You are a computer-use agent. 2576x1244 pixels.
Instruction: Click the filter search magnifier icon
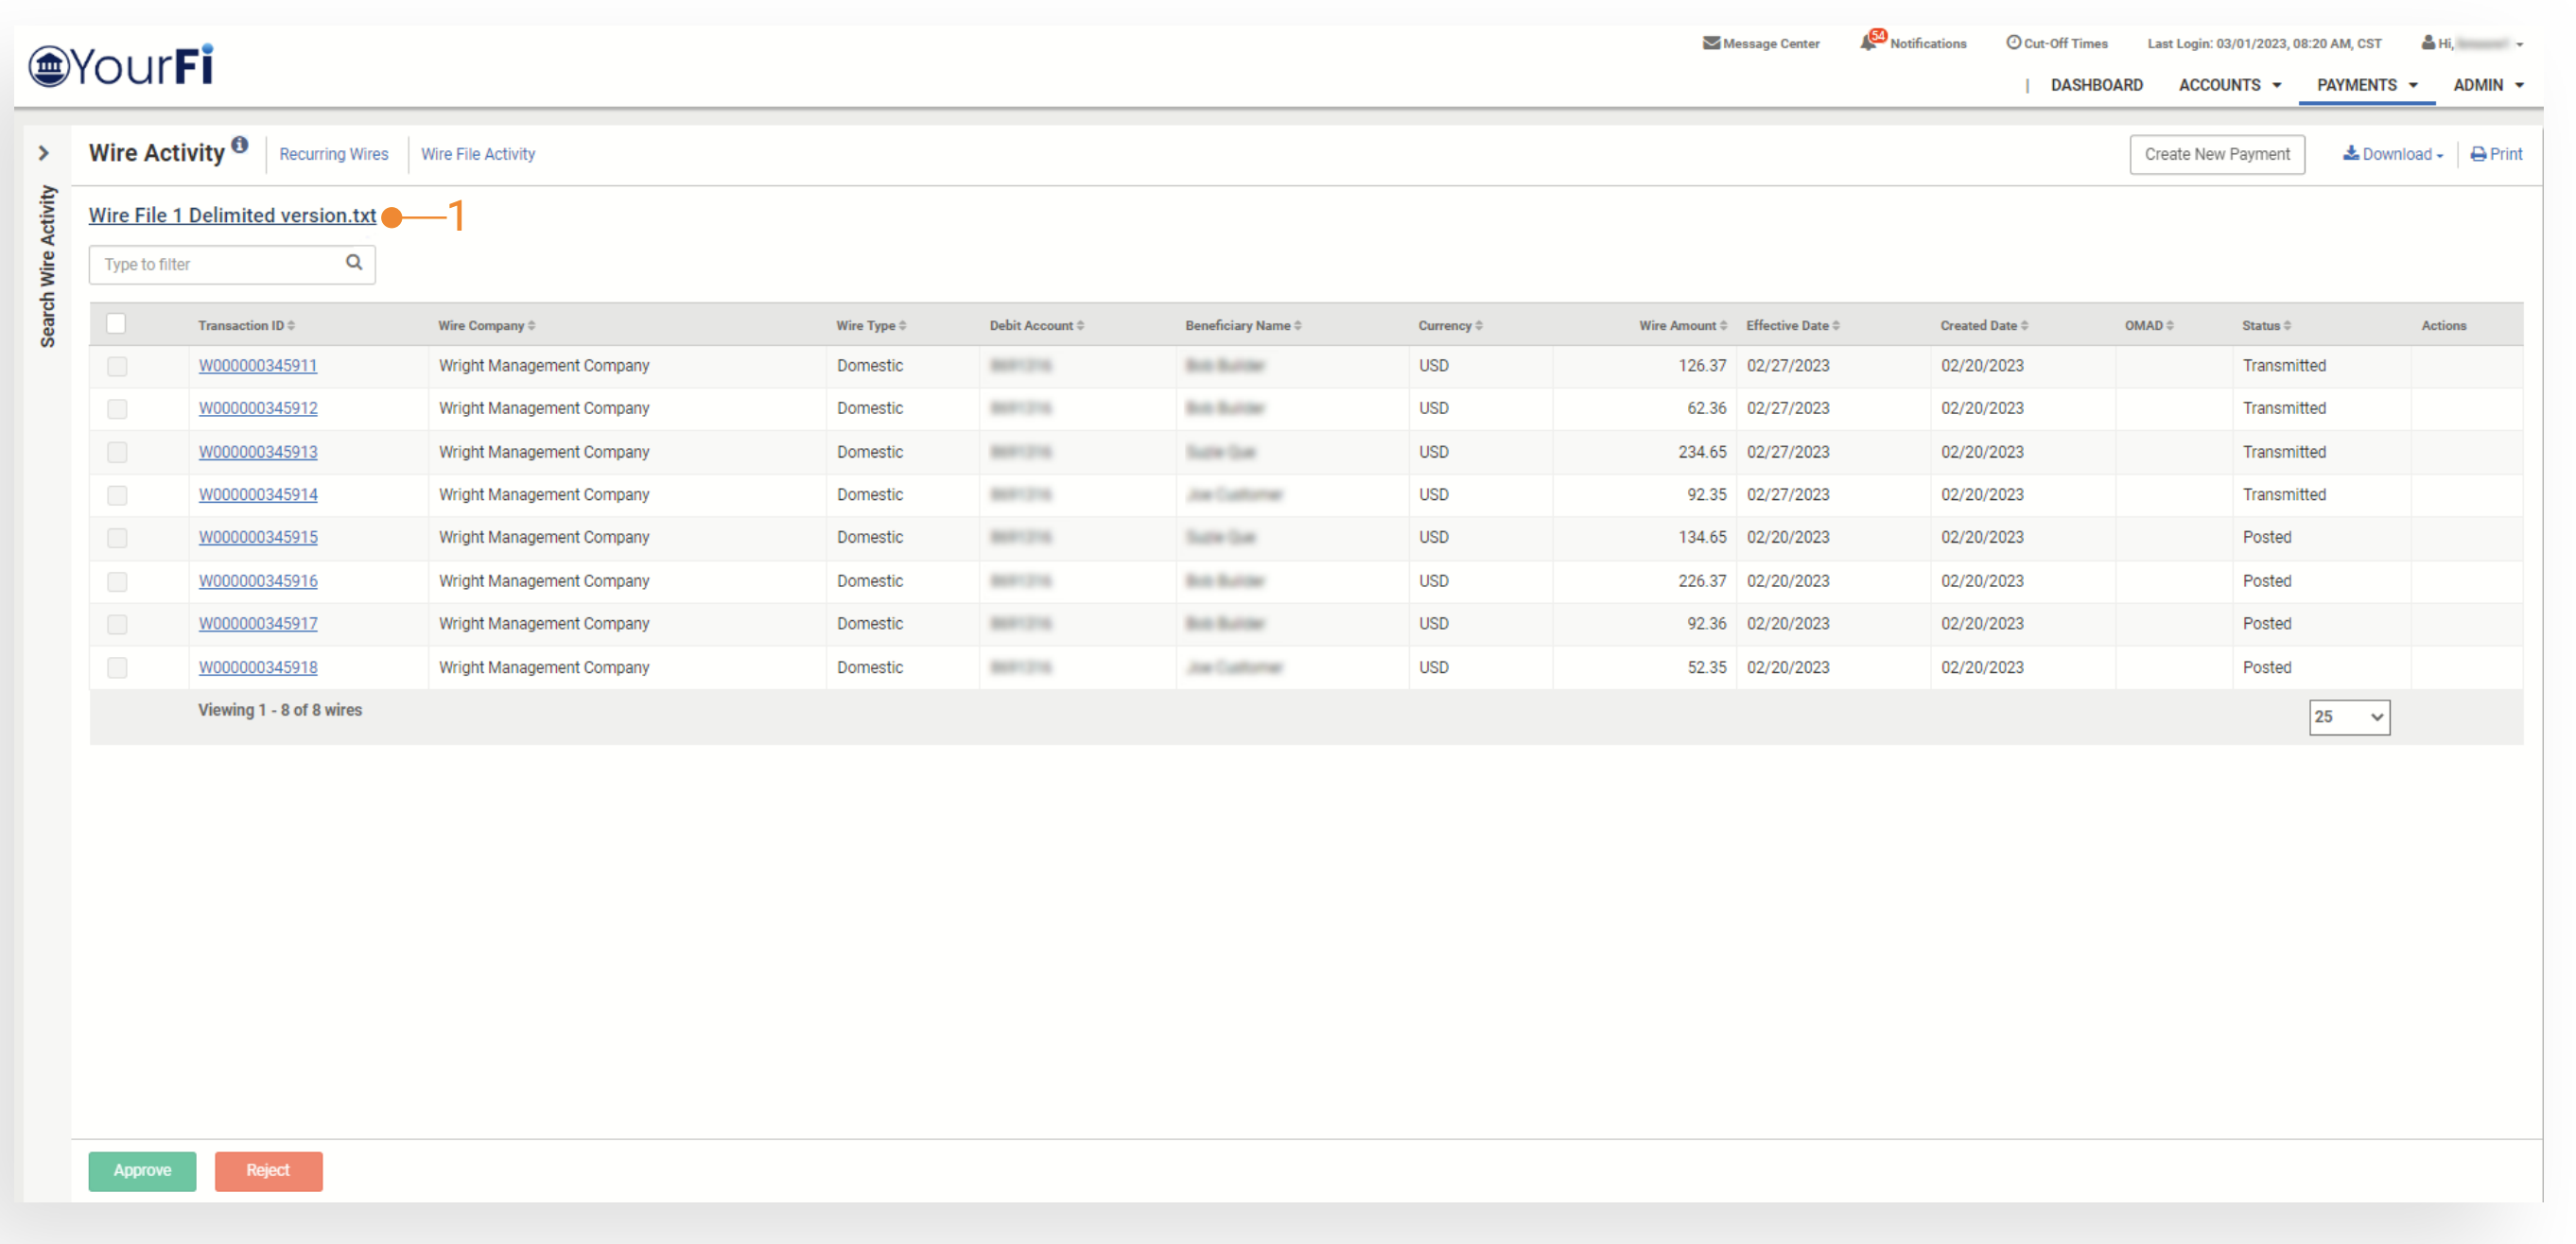click(354, 262)
